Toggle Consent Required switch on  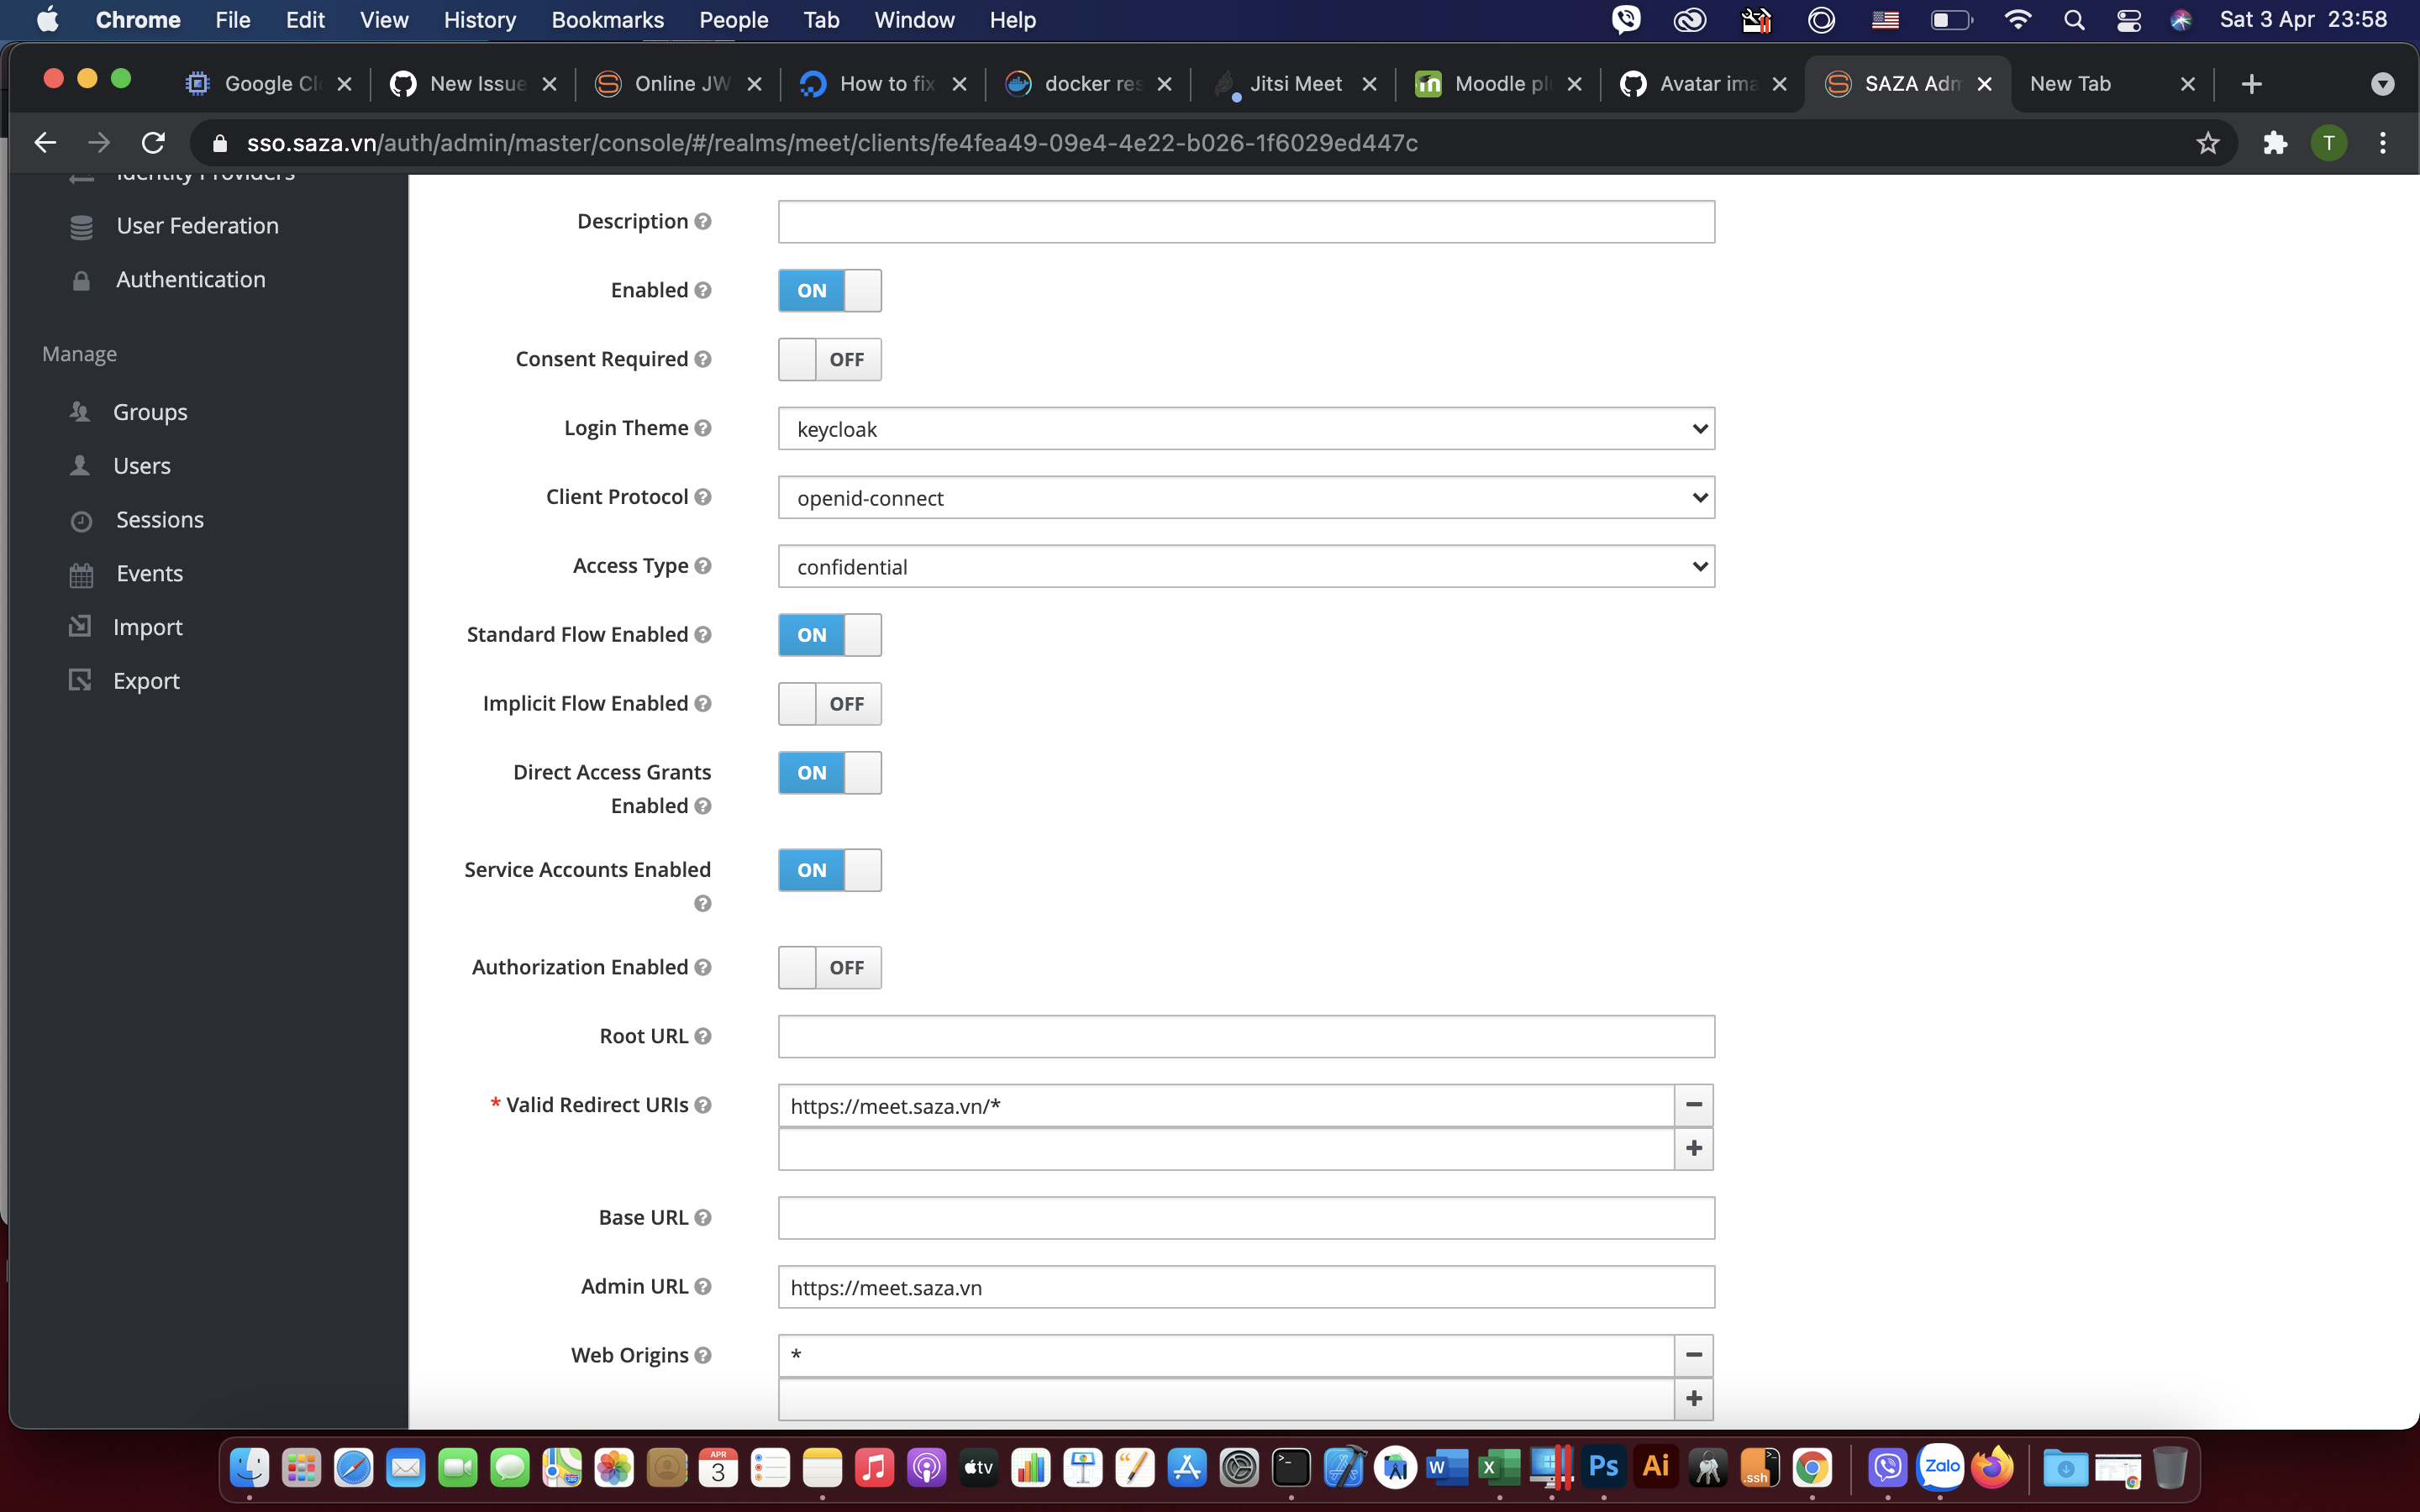(829, 360)
